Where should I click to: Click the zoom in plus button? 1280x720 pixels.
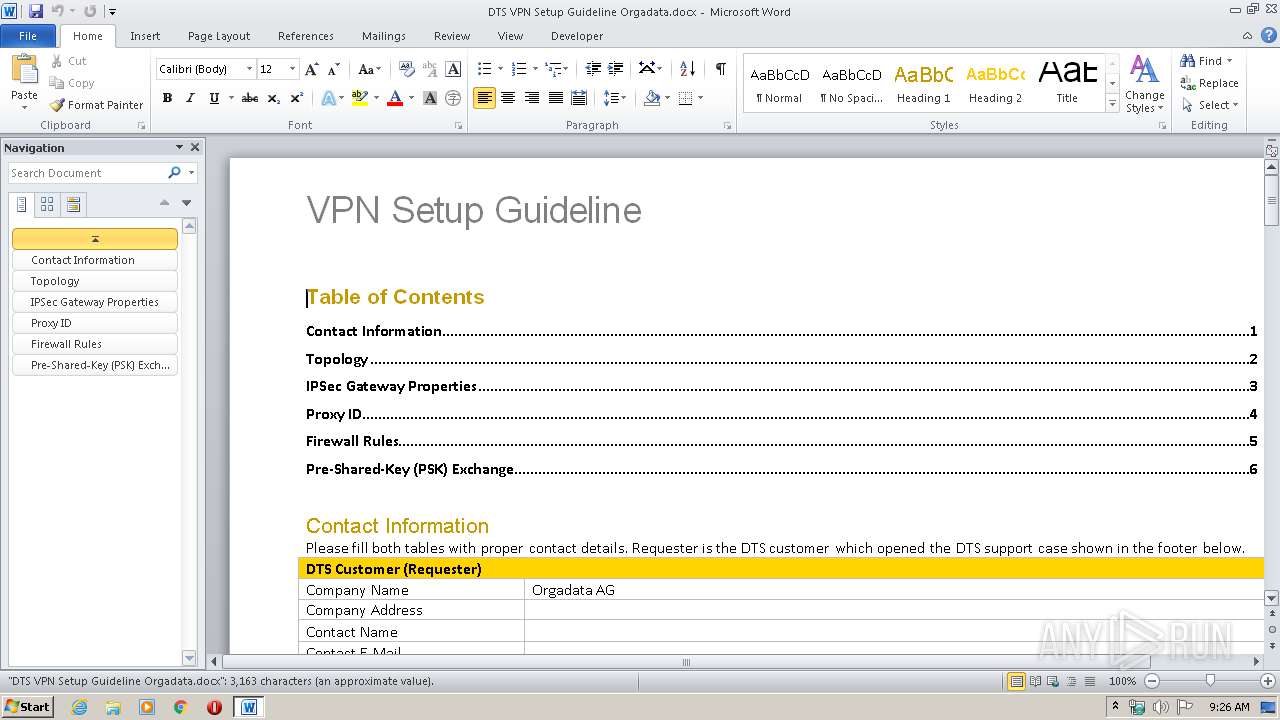1267,681
